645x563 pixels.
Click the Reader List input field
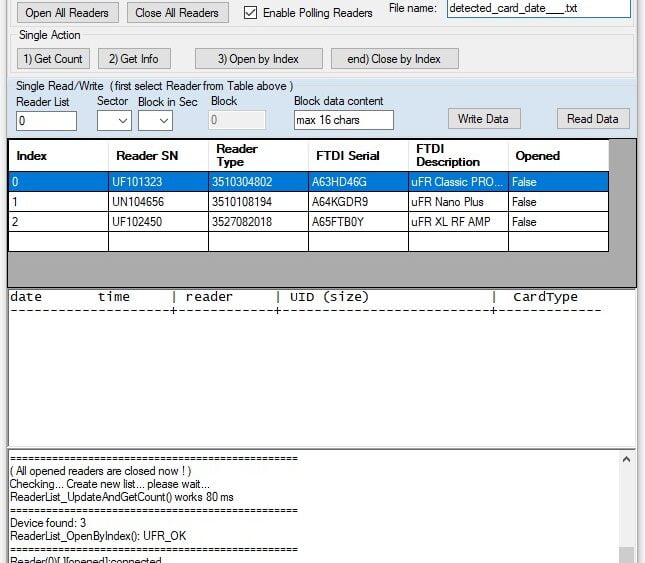[x=46, y=121]
